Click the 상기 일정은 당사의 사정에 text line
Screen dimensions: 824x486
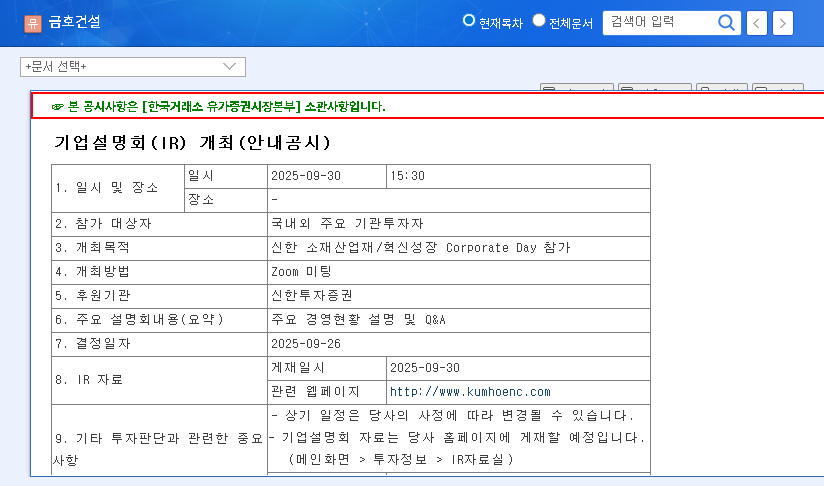point(452,416)
